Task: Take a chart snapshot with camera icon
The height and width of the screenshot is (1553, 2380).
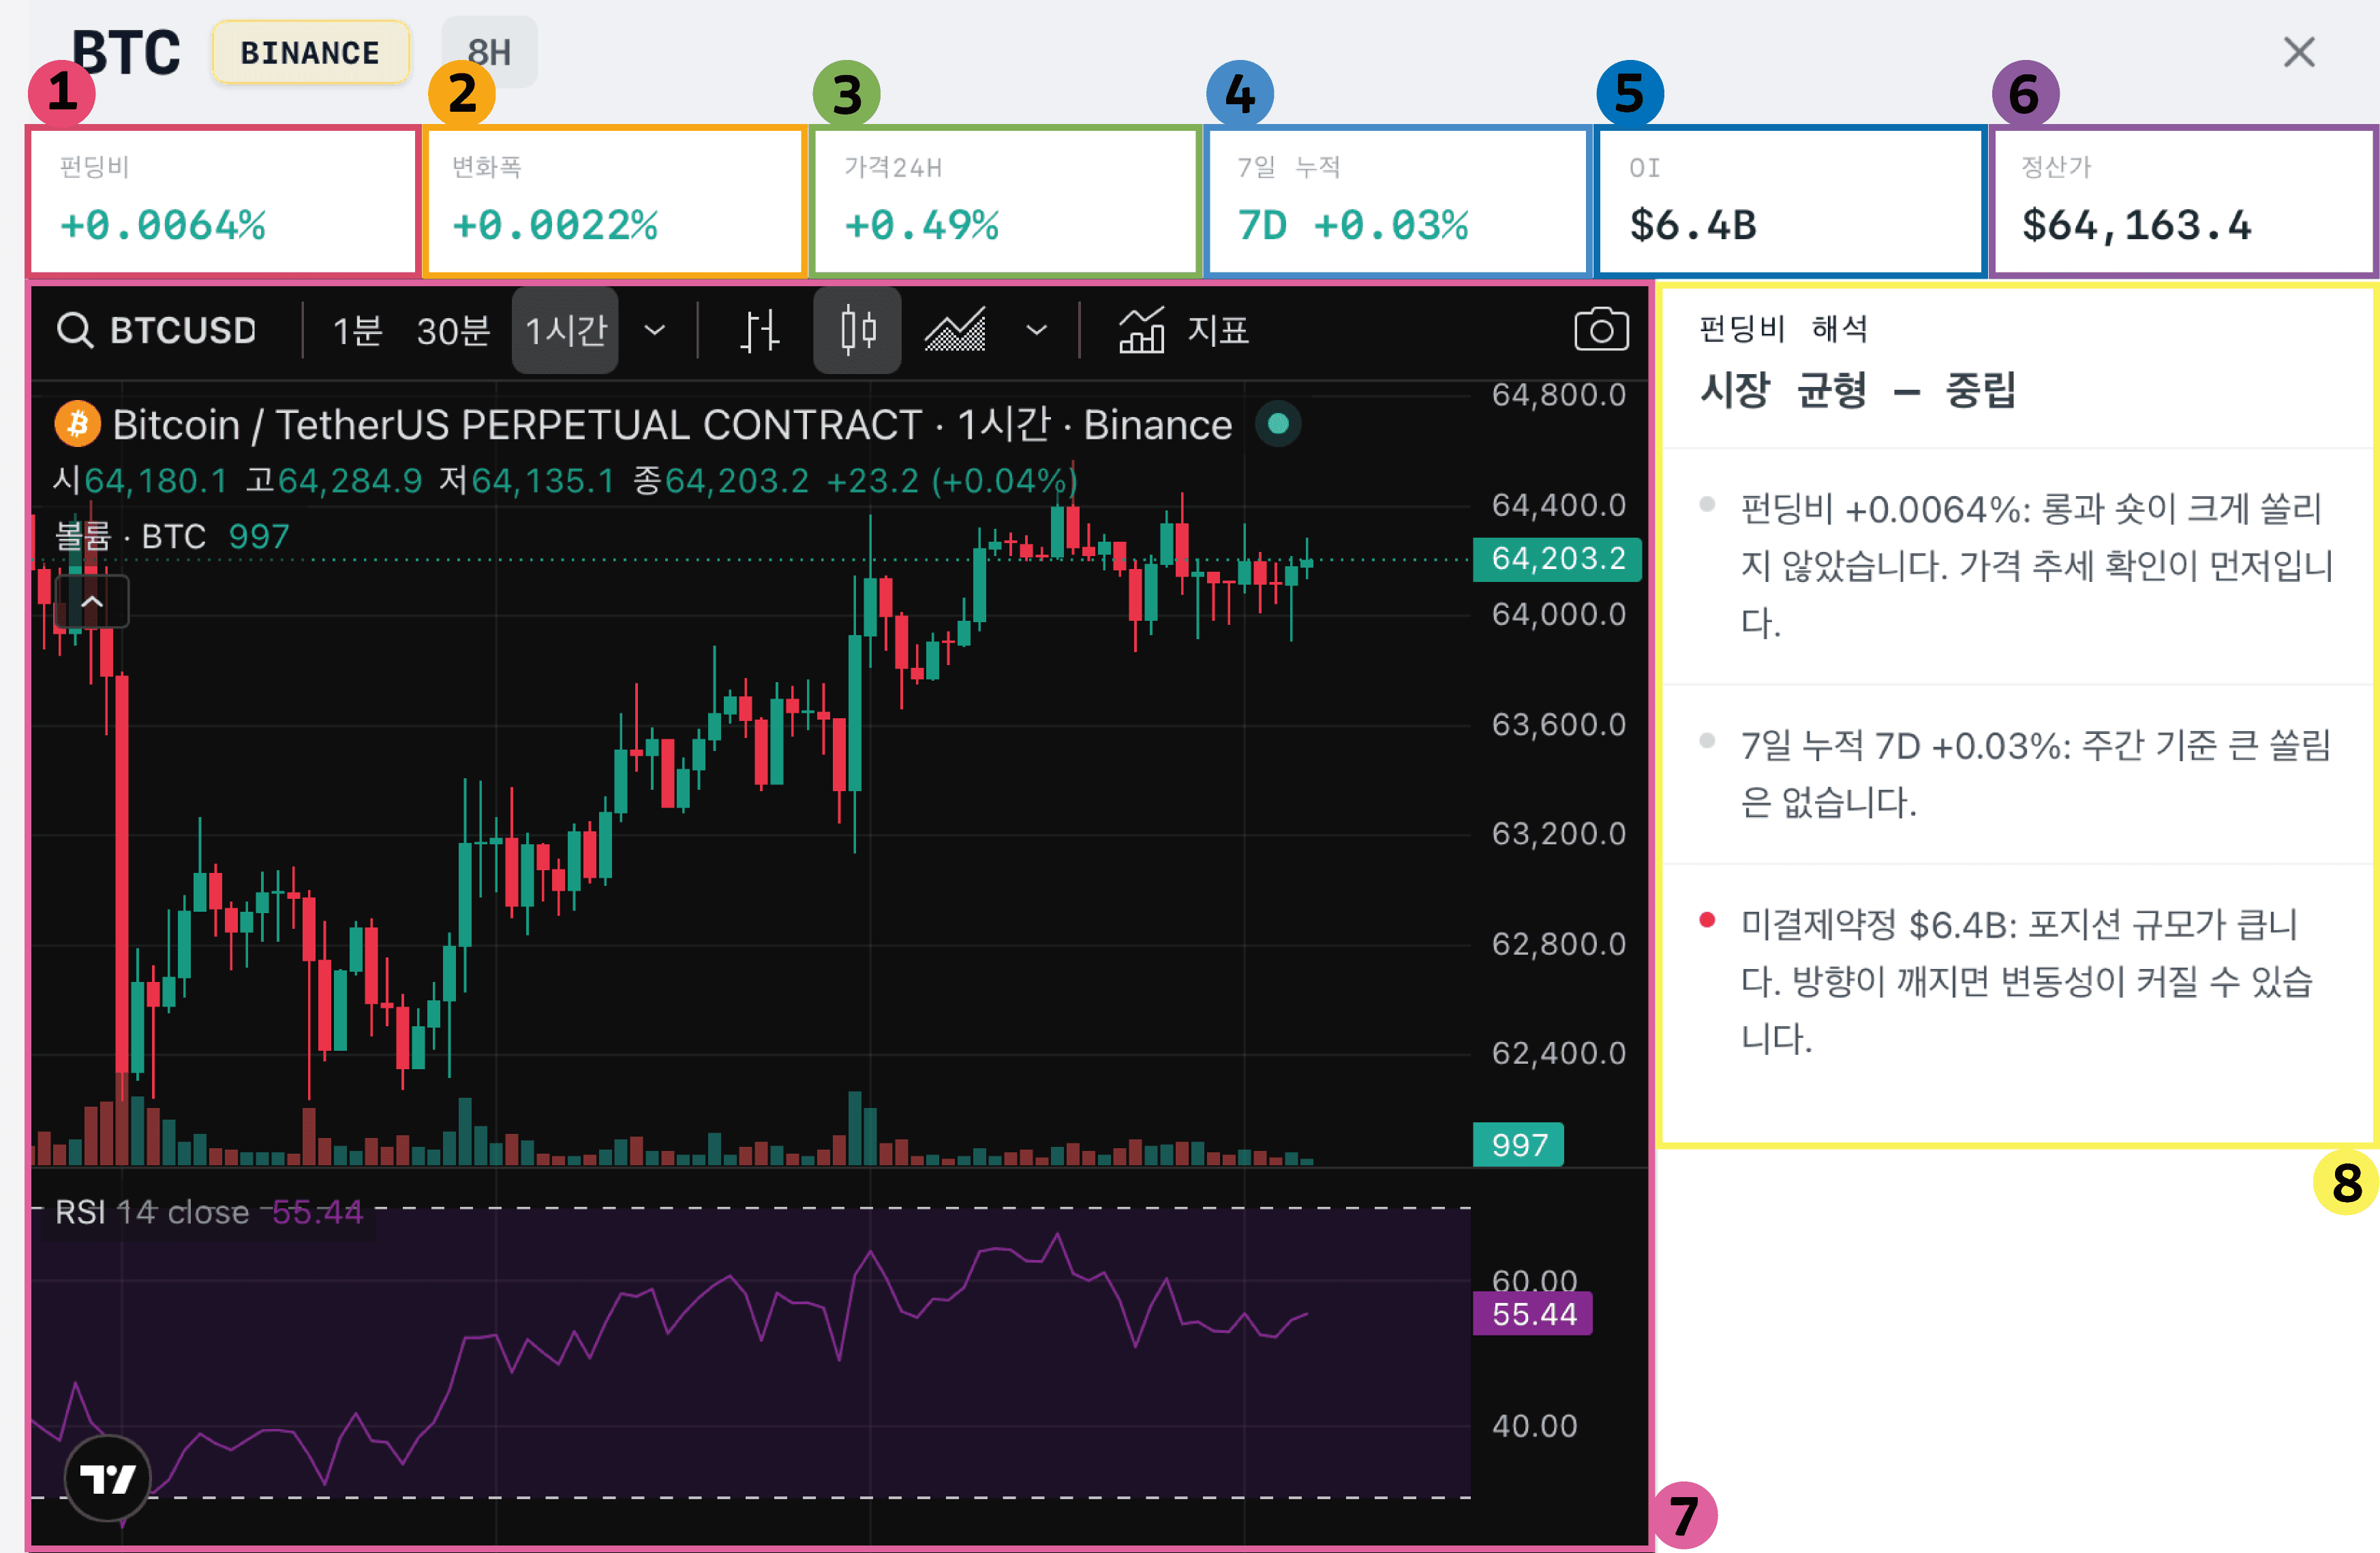Action: [x=1601, y=330]
